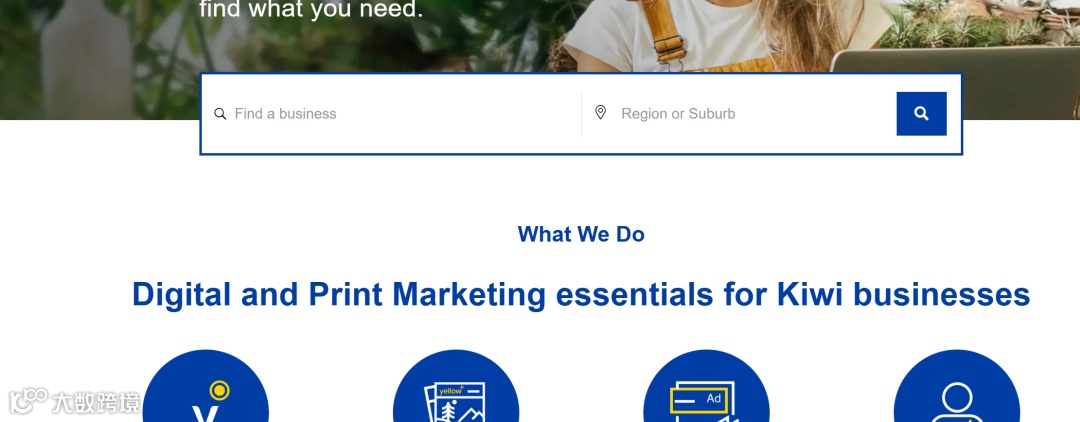Click the small magnifier icon beside Find a business
Screen dimensions: 1080x422
[220, 114]
